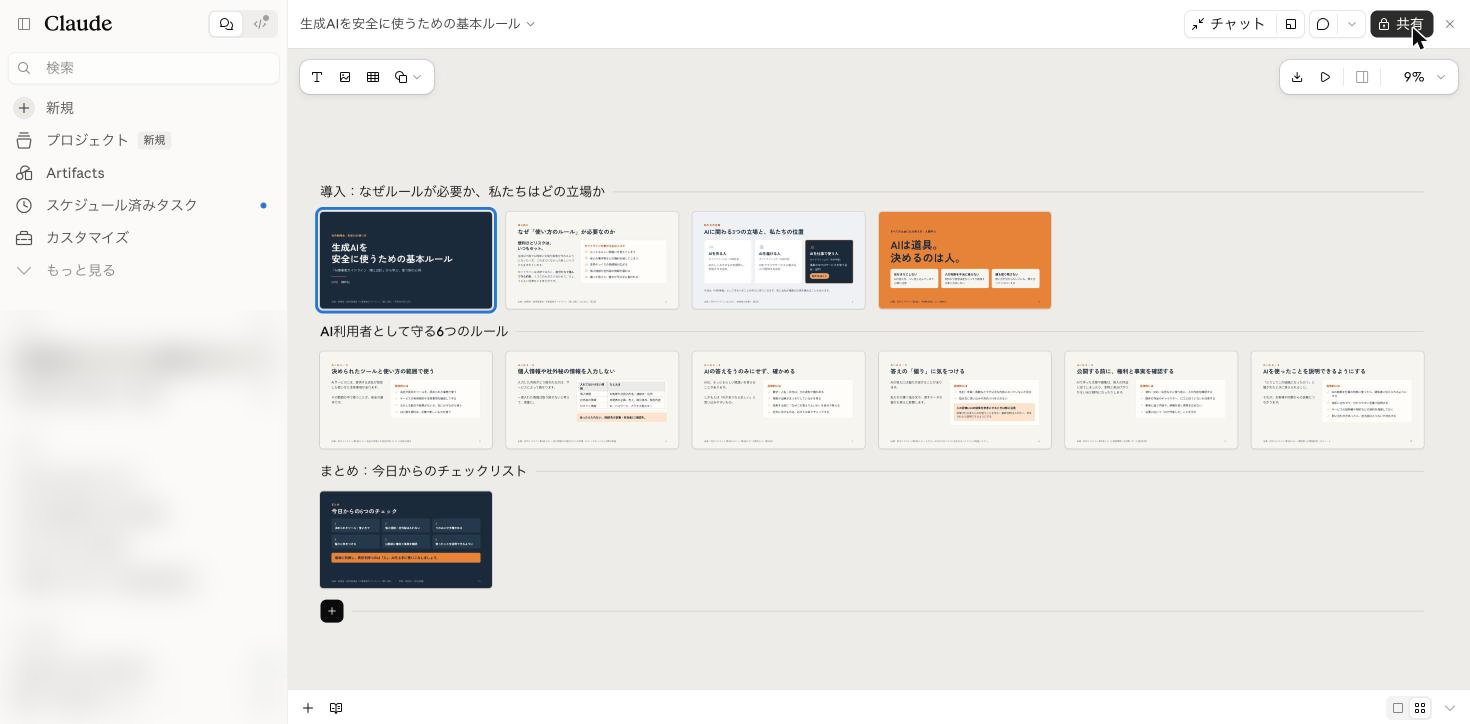Start a new chat with 新規
Image resolution: width=1470 pixels, height=724 pixels.
pyautogui.click(x=144, y=107)
